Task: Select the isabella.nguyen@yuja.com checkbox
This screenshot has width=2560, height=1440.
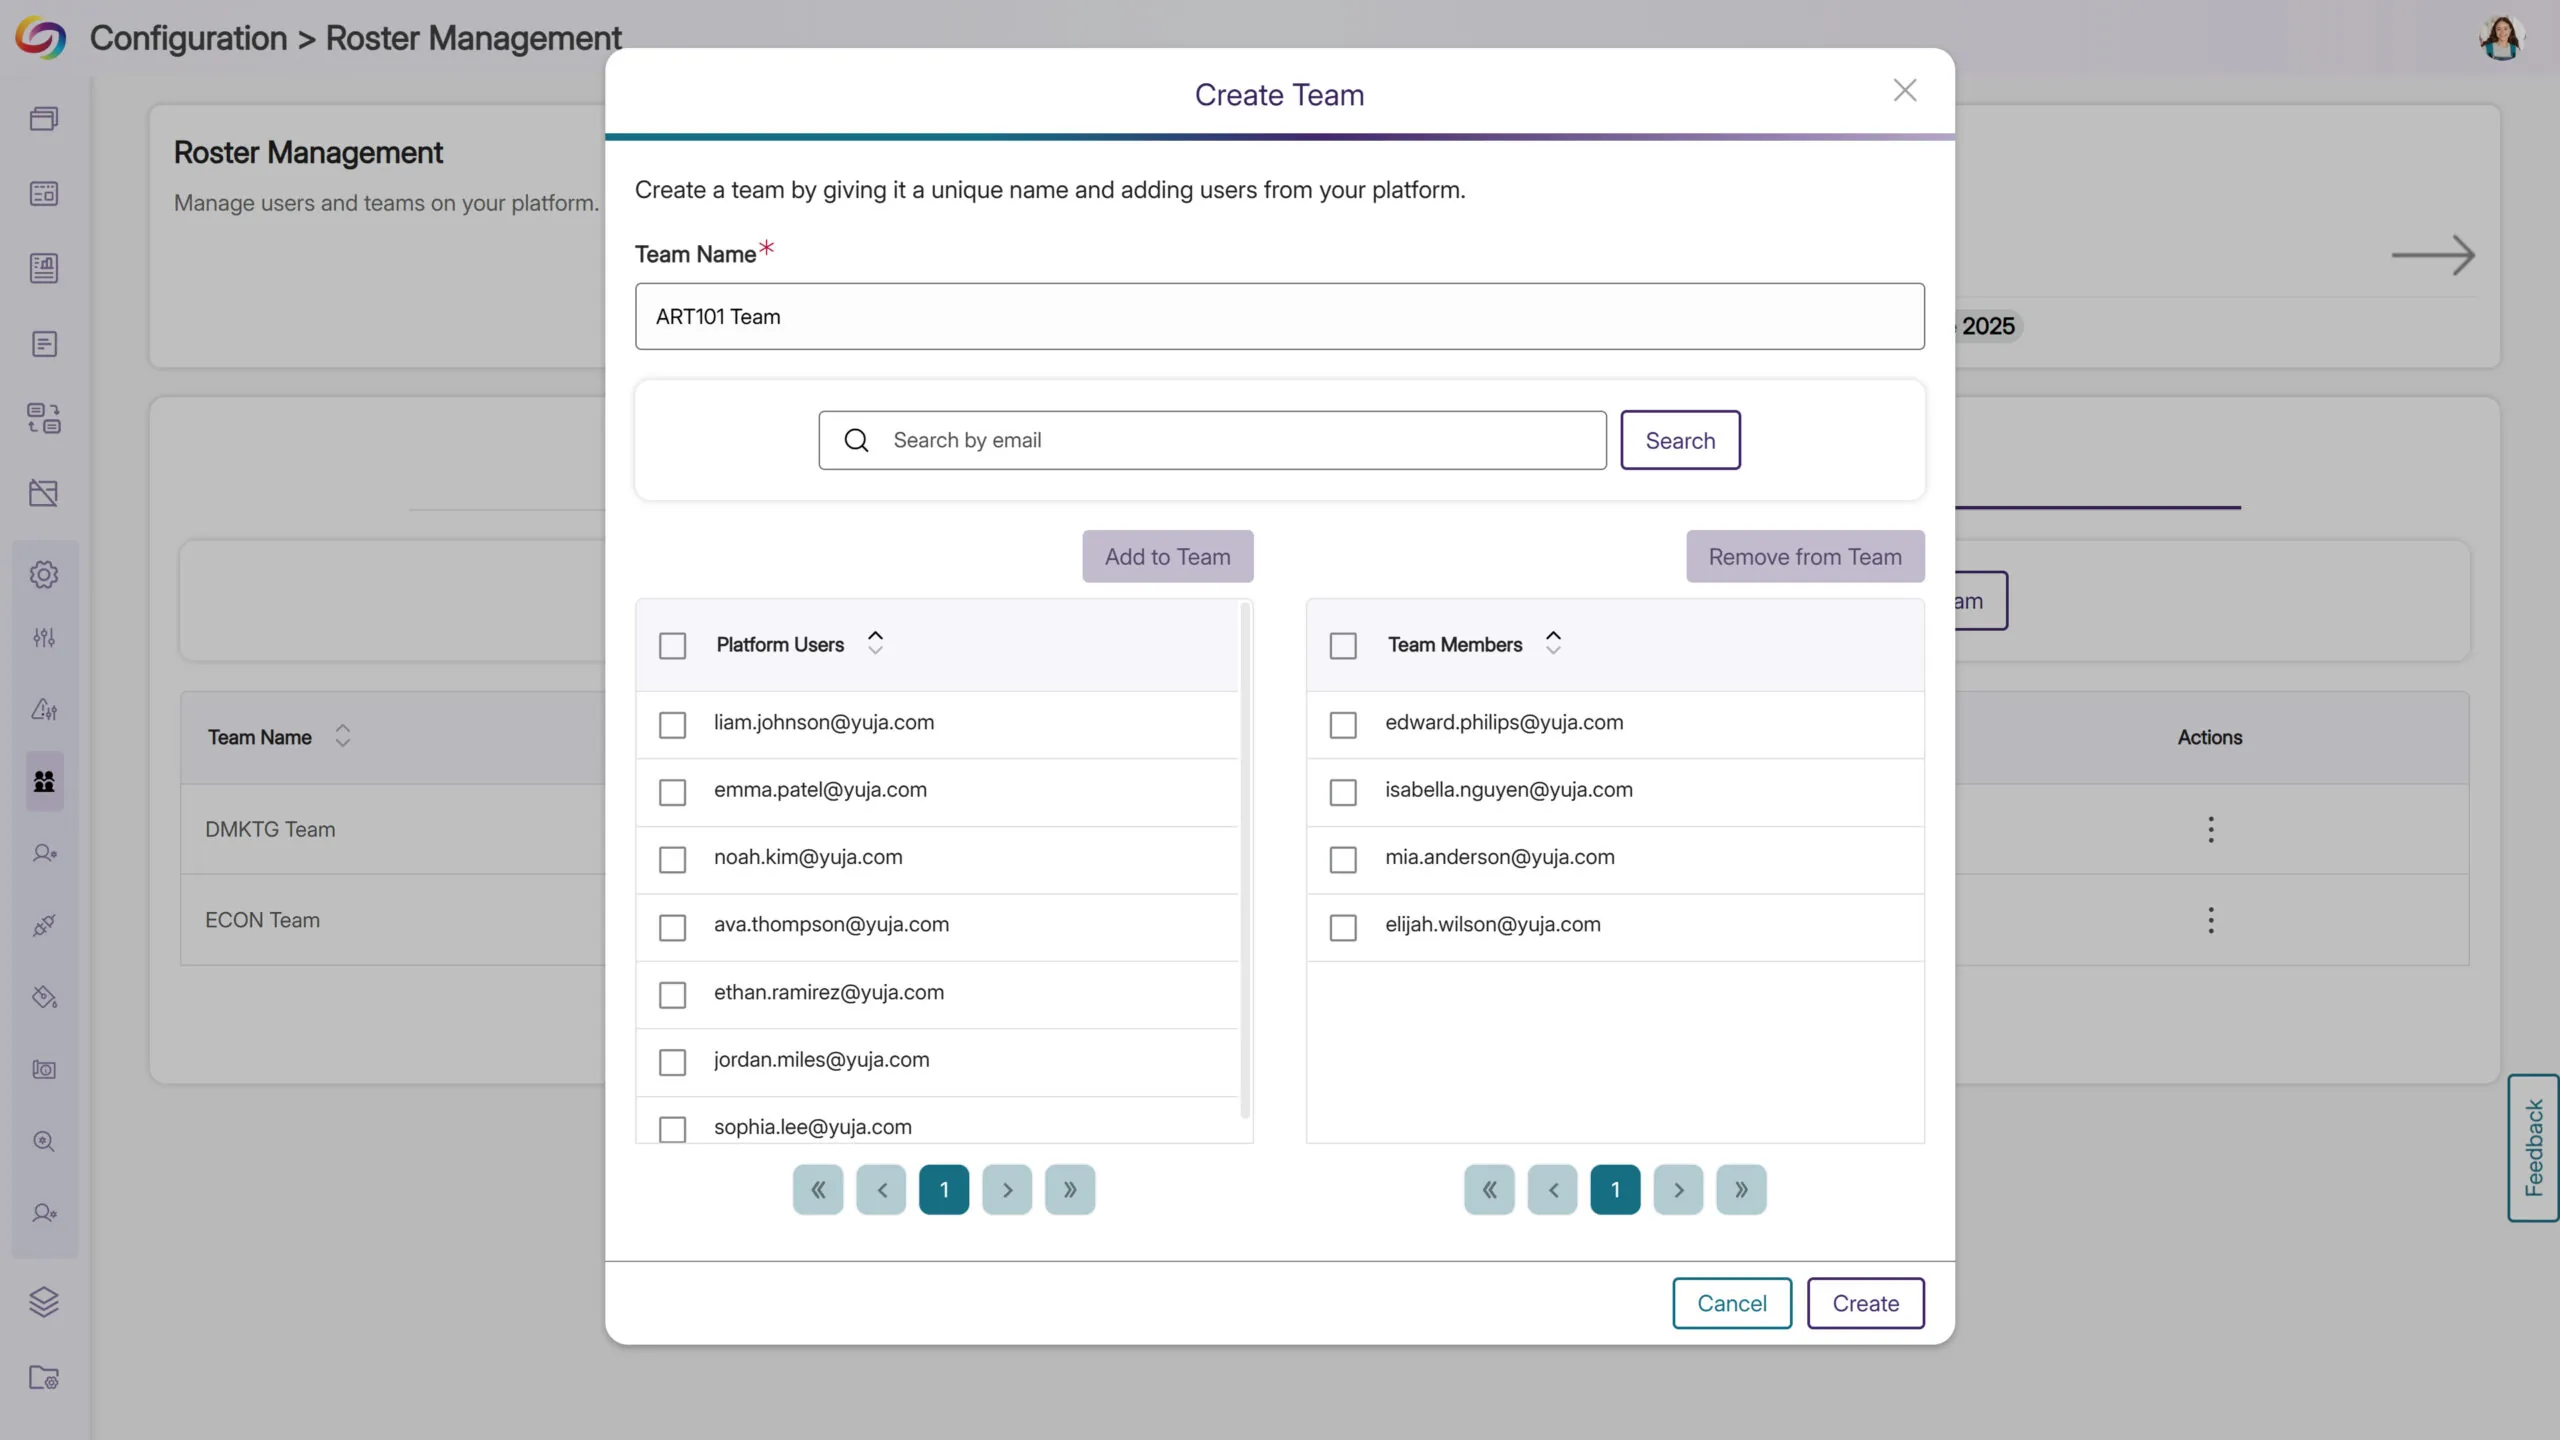Action: 1343,792
